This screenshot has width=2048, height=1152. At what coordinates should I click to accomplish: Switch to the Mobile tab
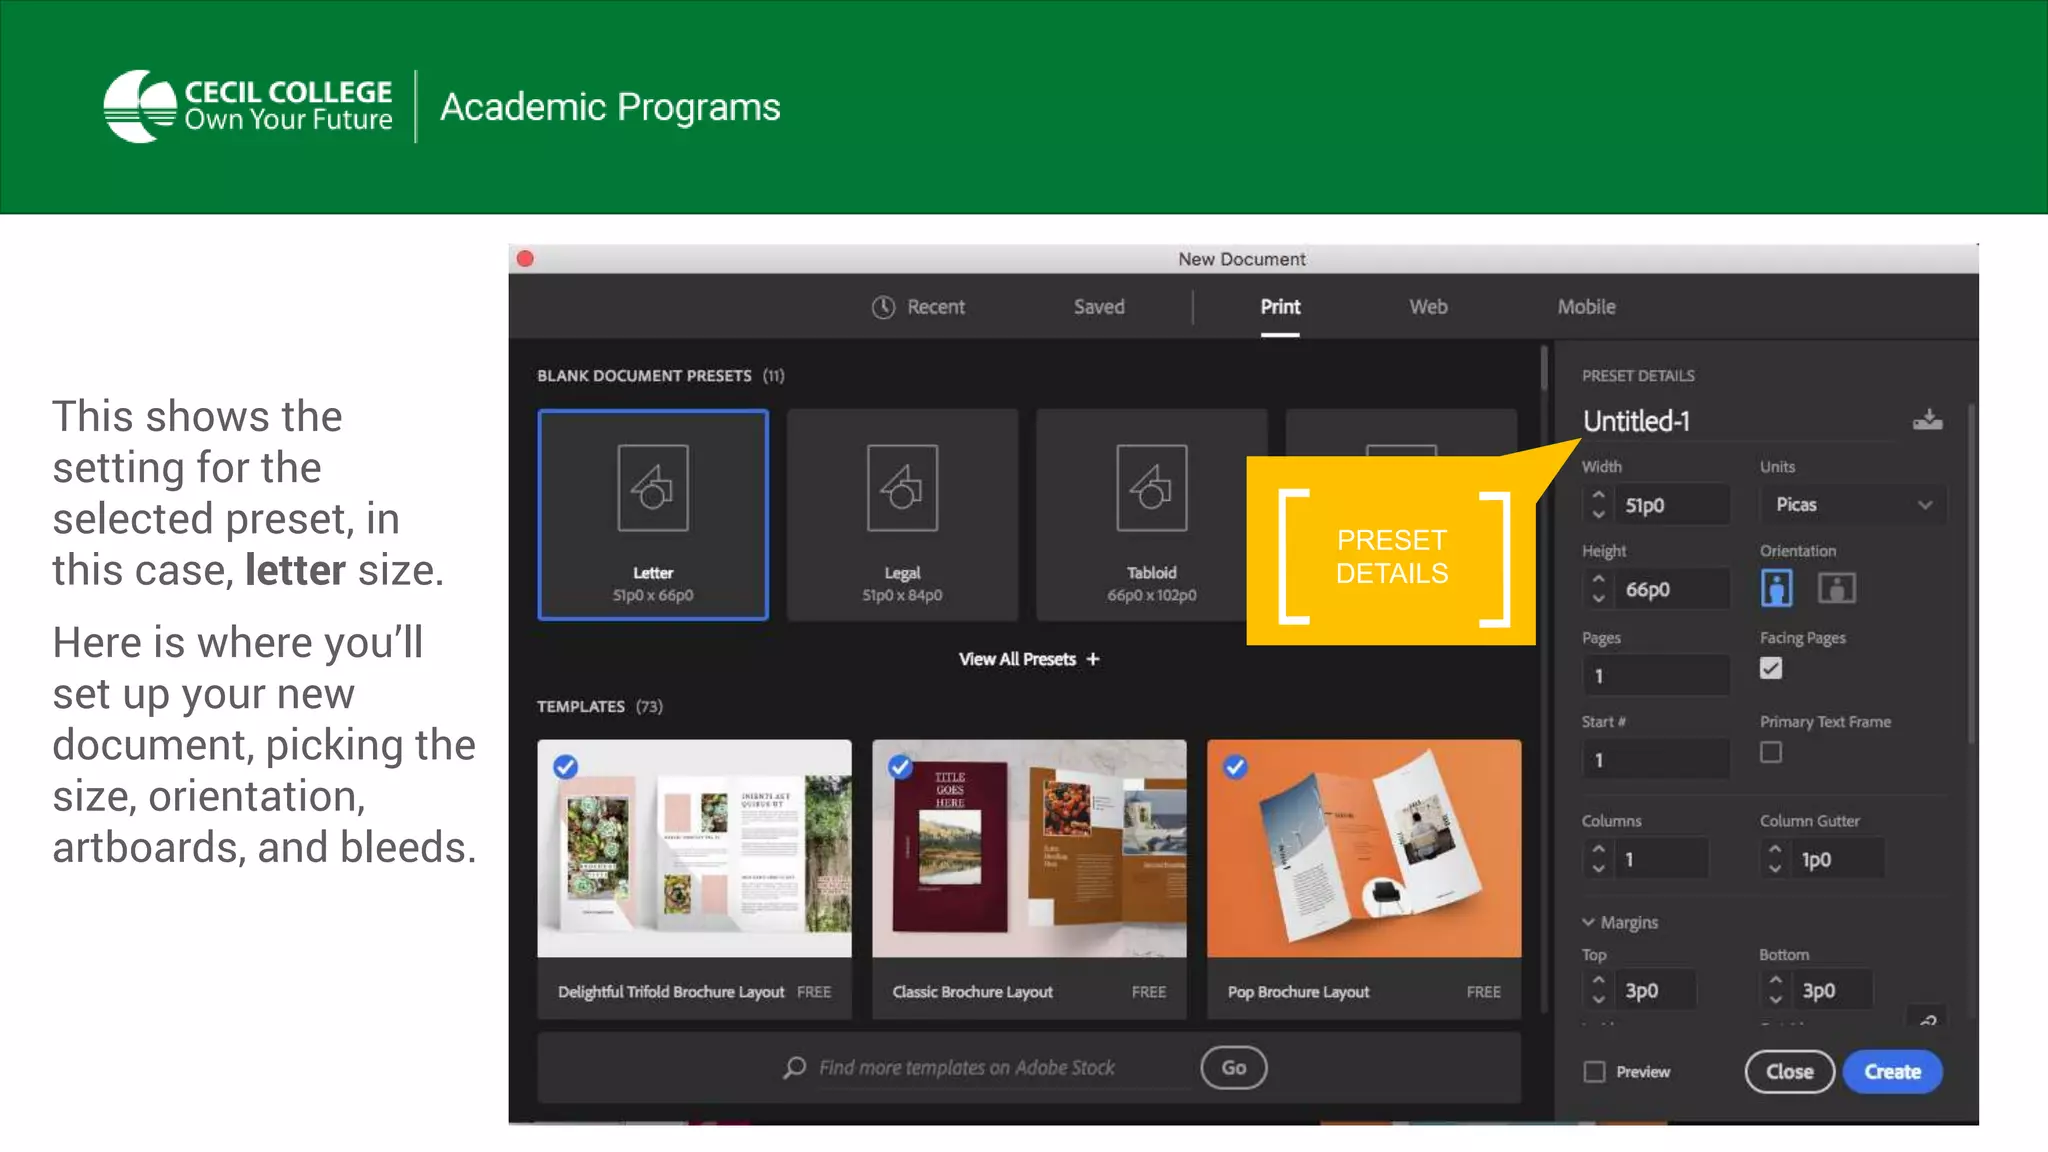[x=1586, y=307]
